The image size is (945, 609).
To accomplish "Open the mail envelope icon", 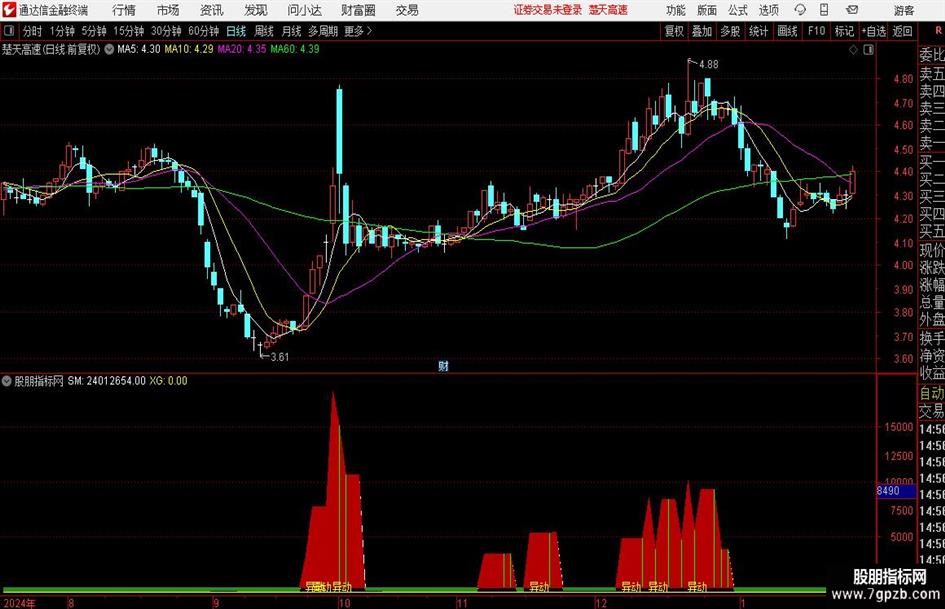I will tap(852, 10).
